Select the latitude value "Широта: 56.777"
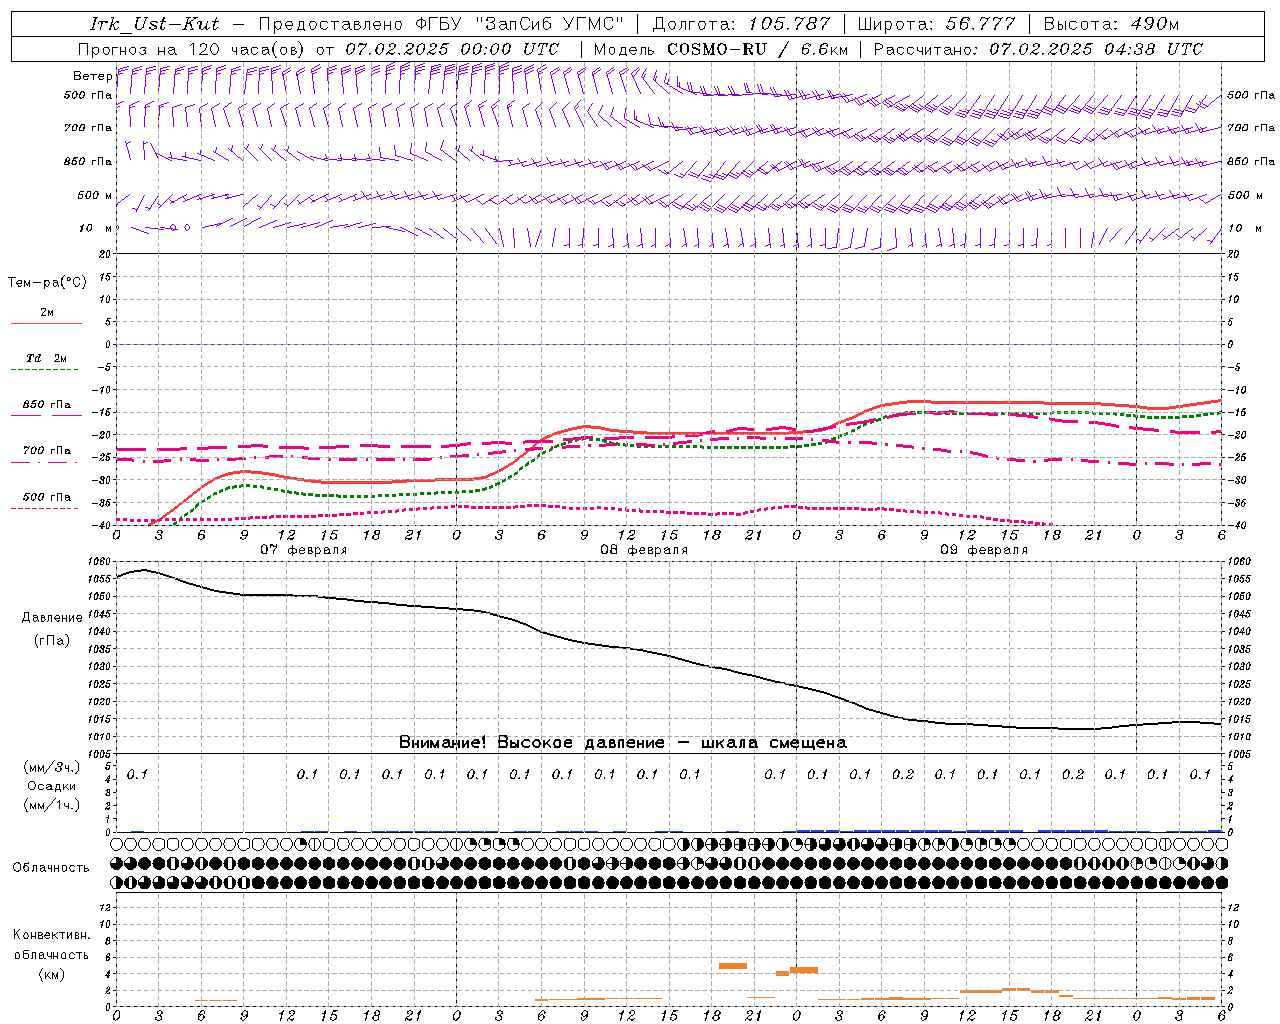The width and height of the screenshot is (1280, 1024). tap(937, 24)
